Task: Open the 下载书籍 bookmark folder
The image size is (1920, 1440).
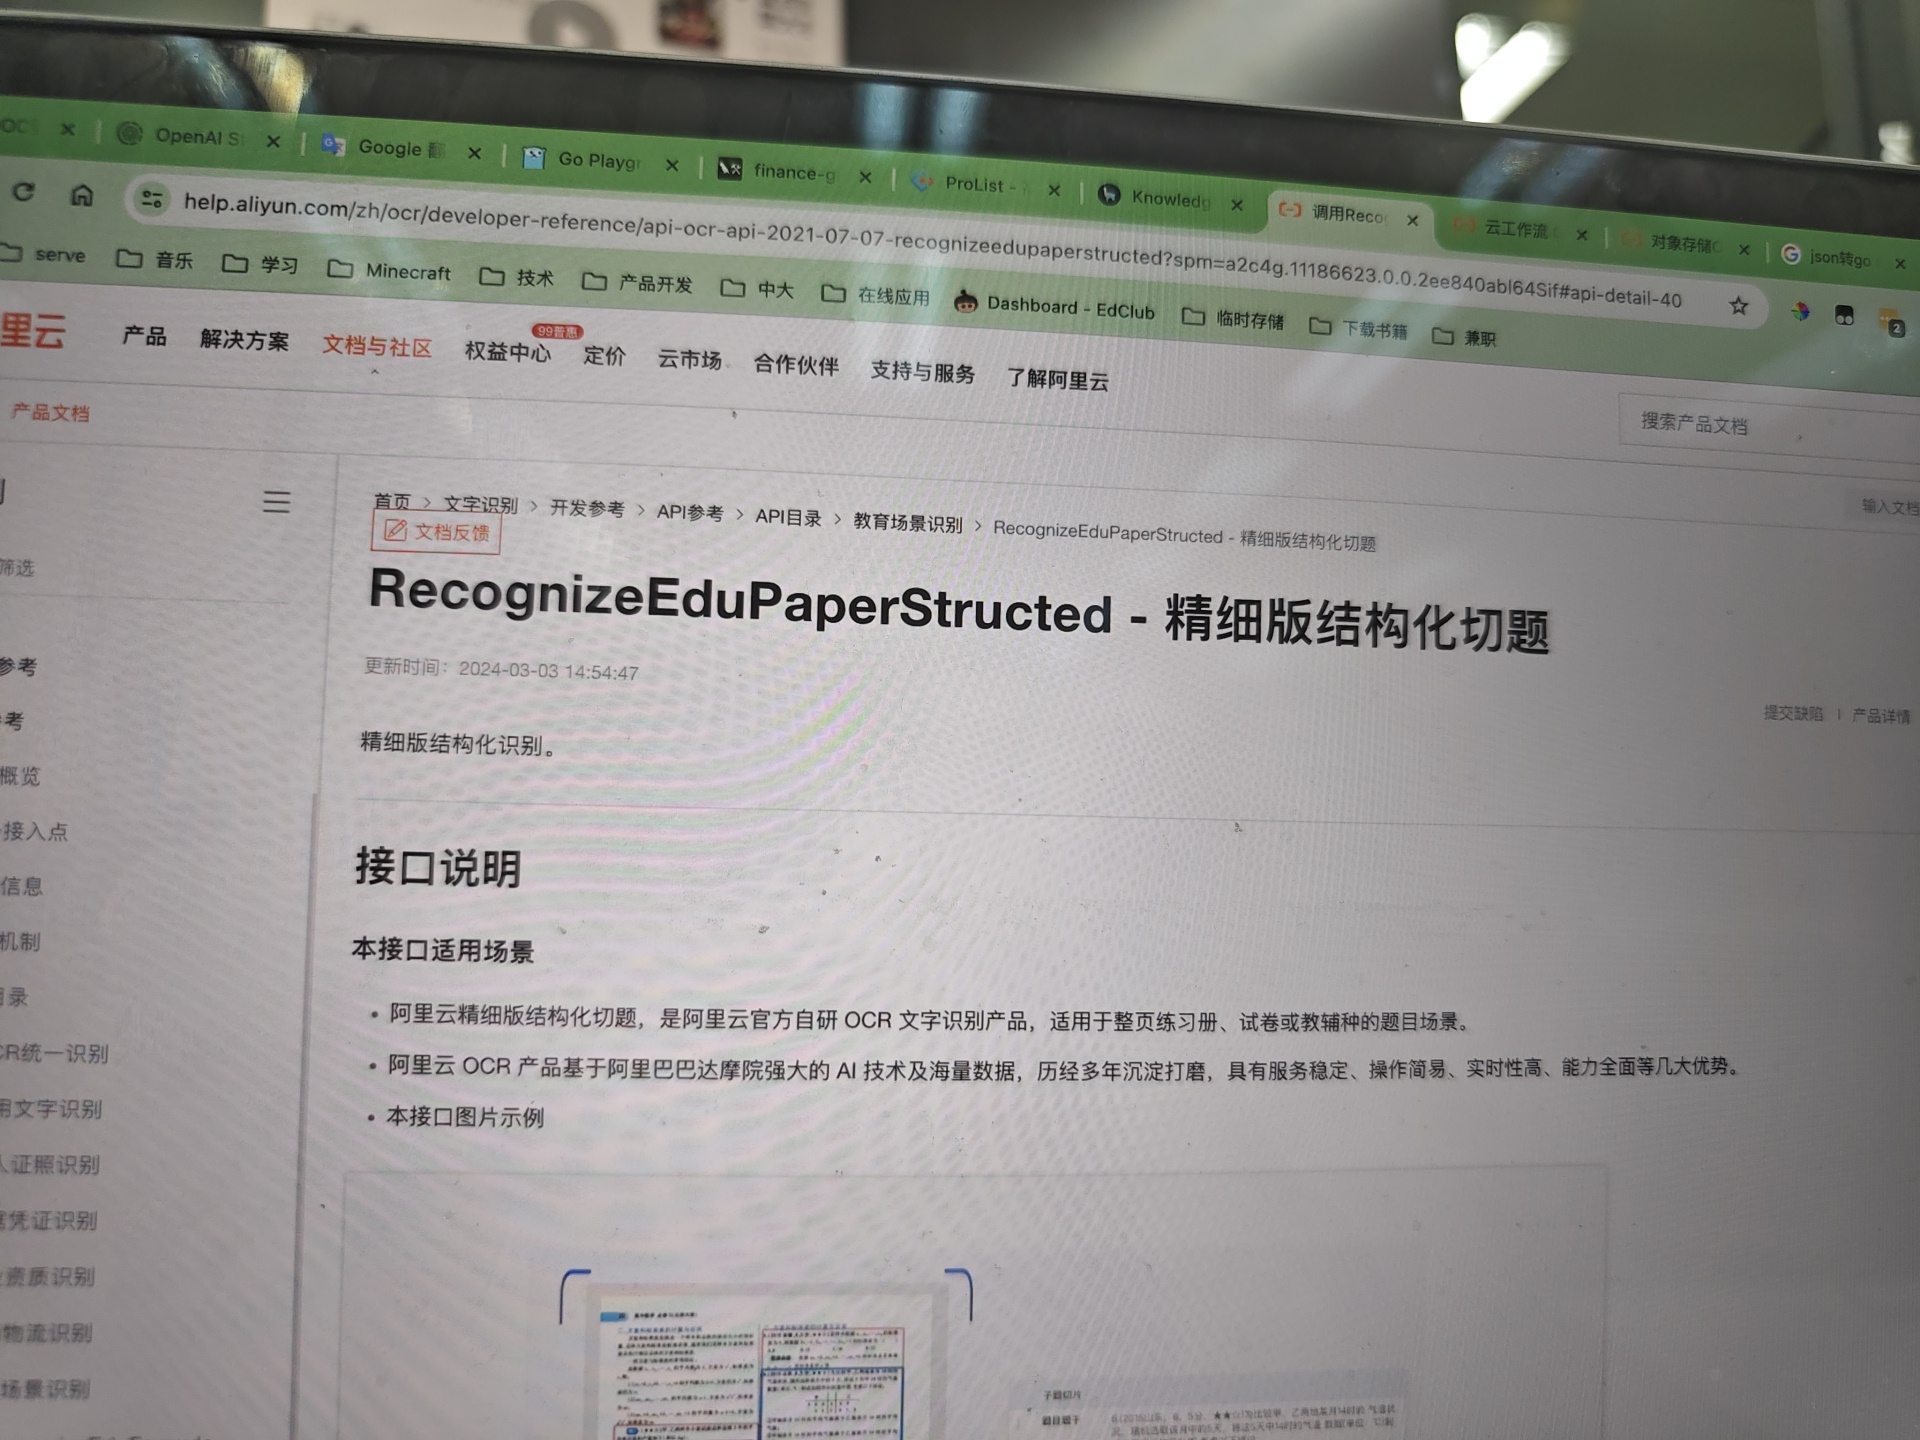Action: click(x=1358, y=328)
